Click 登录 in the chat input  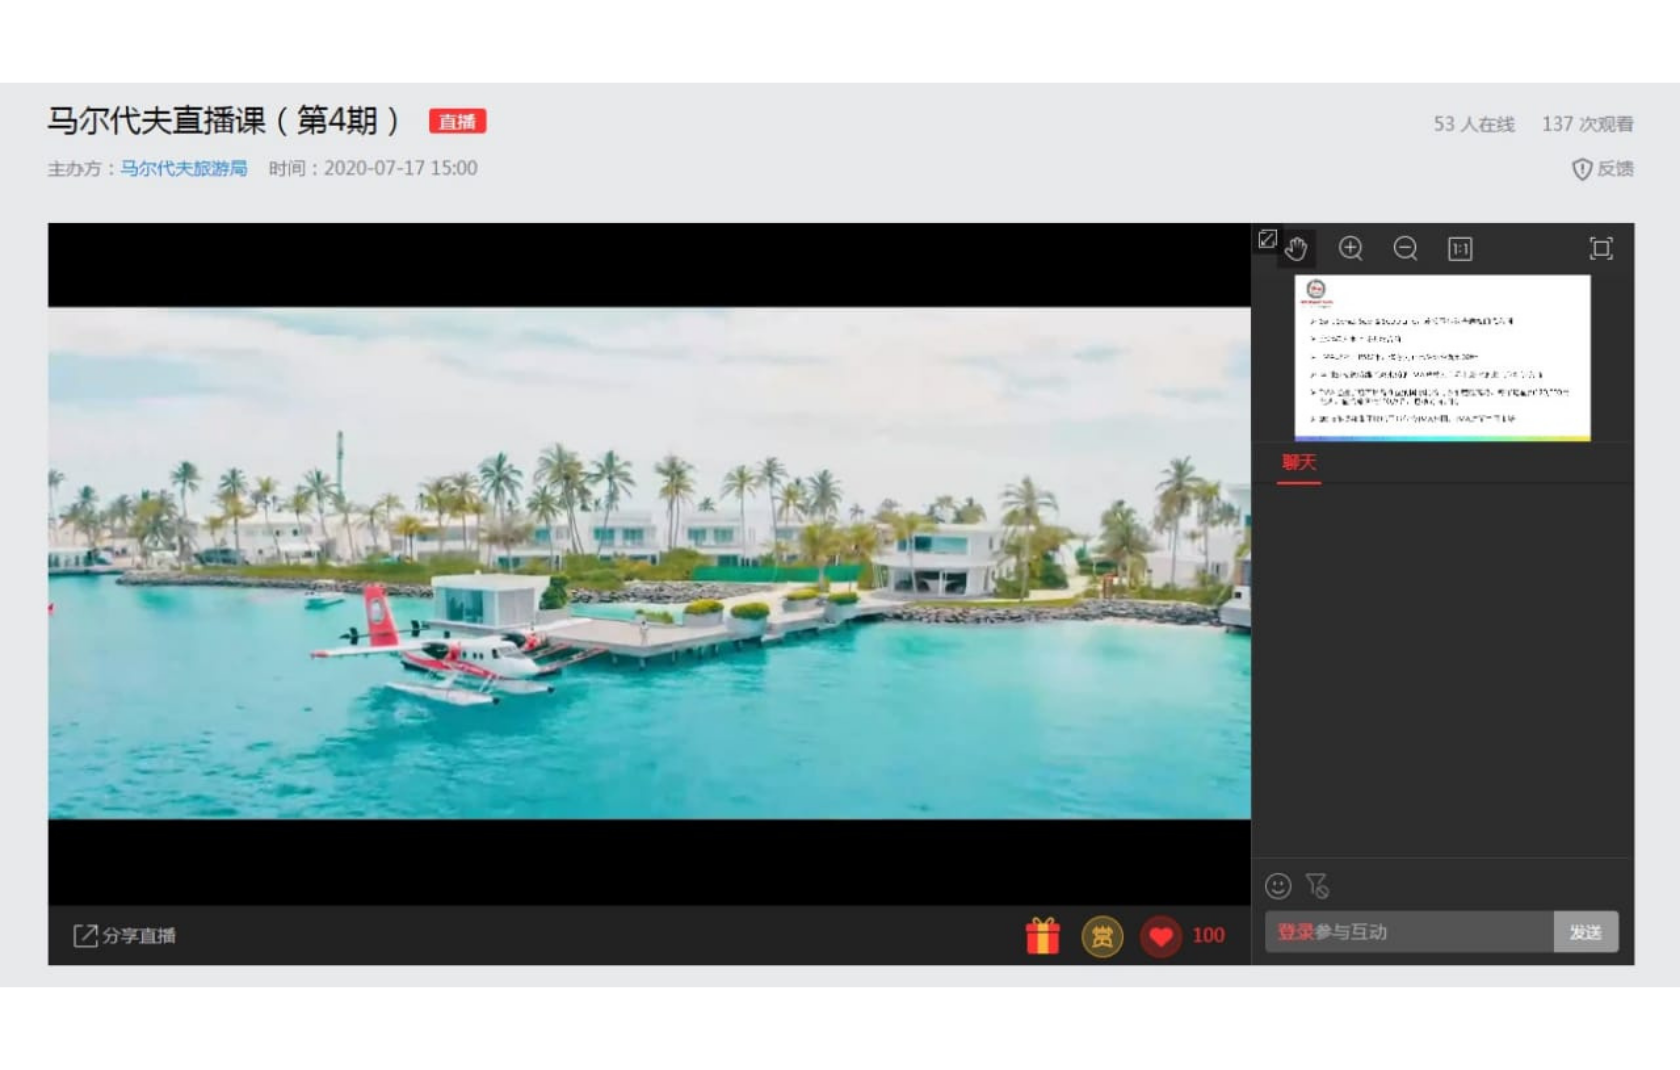tap(1295, 932)
